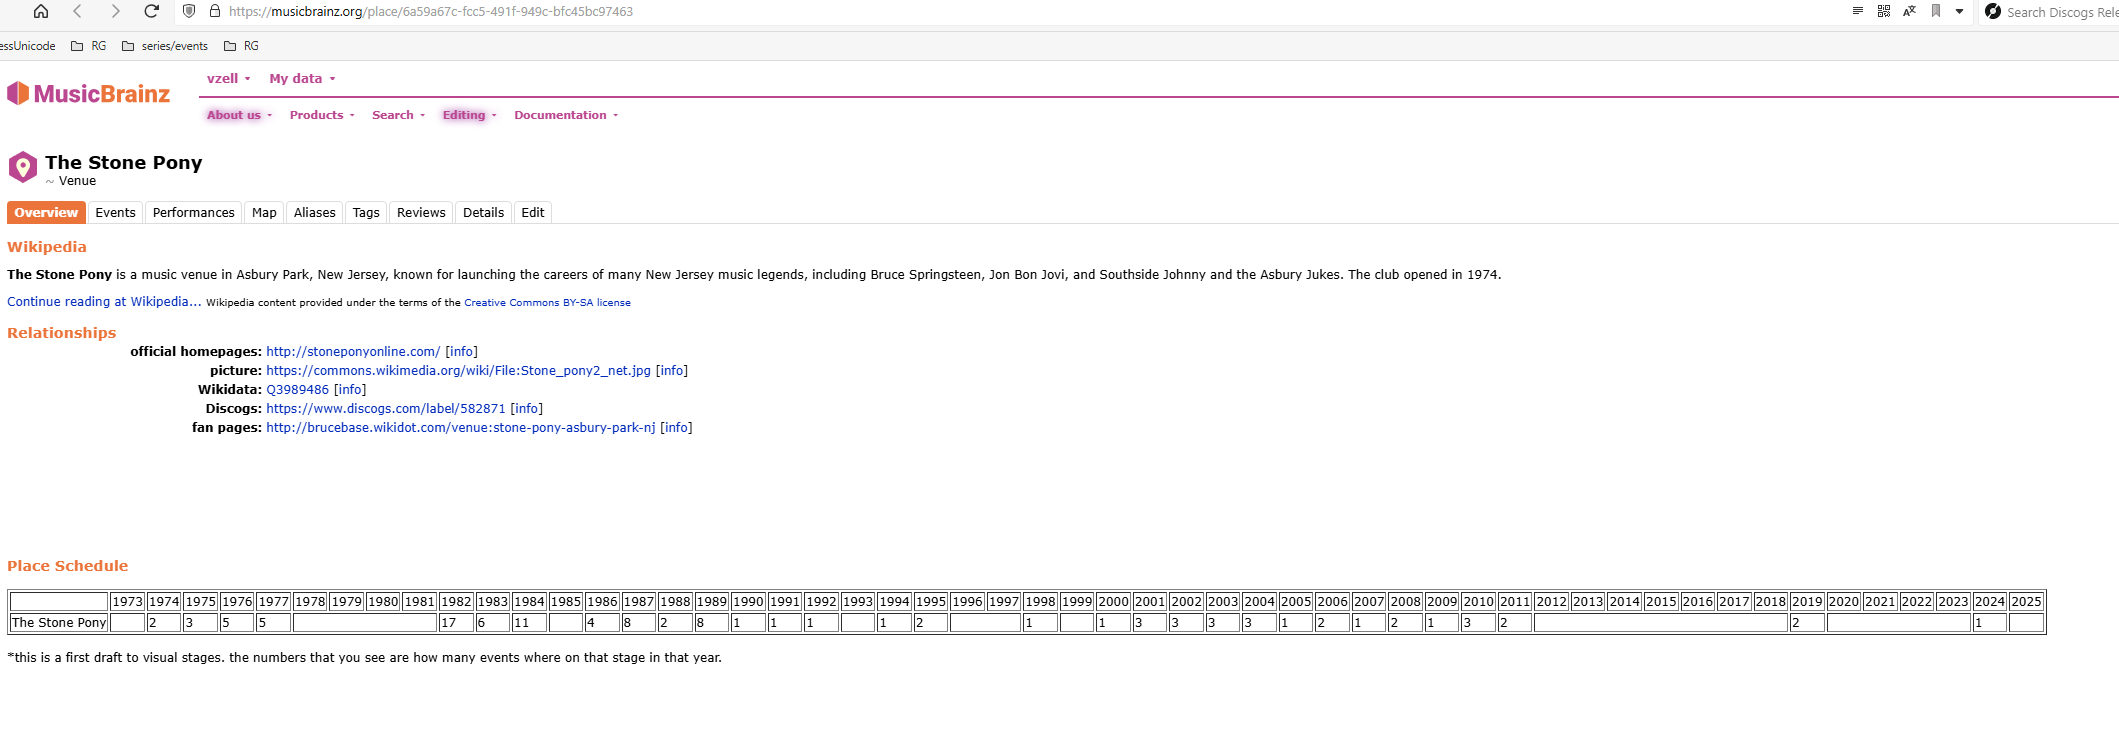Click the browser home icon
2119x742 pixels.
click(x=40, y=11)
